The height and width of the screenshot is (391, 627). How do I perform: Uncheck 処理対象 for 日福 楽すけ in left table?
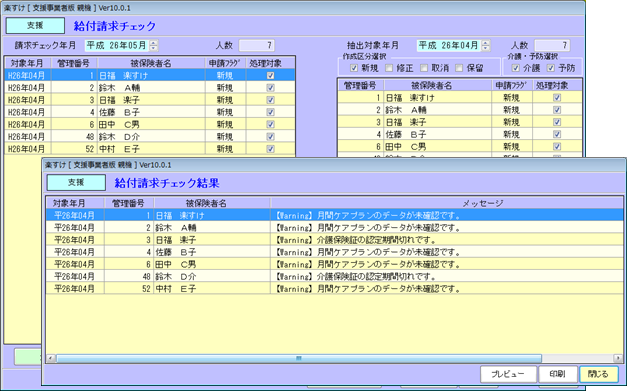pyautogui.click(x=271, y=75)
